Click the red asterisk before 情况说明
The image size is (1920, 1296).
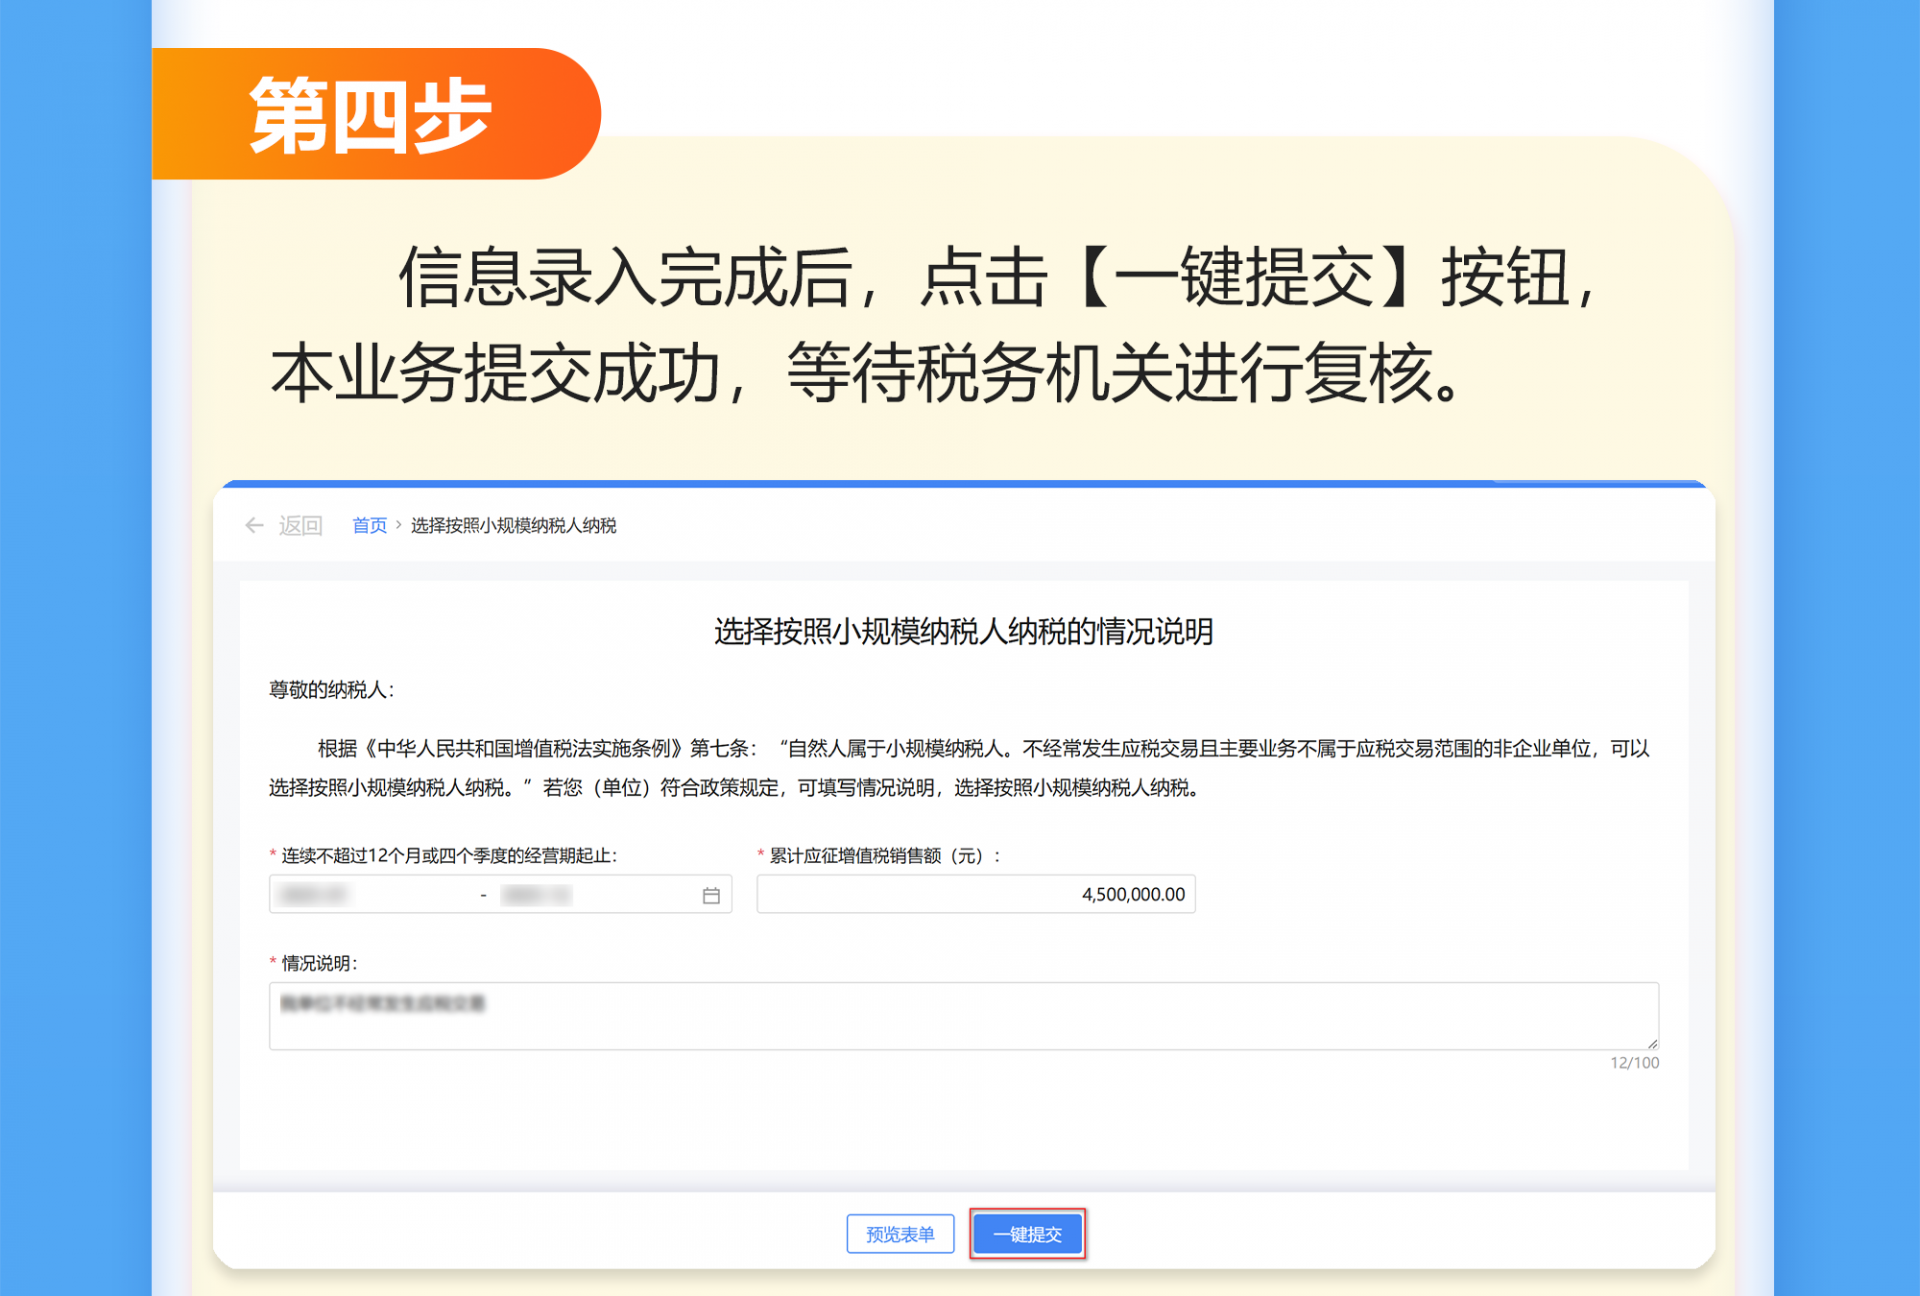[x=272, y=963]
